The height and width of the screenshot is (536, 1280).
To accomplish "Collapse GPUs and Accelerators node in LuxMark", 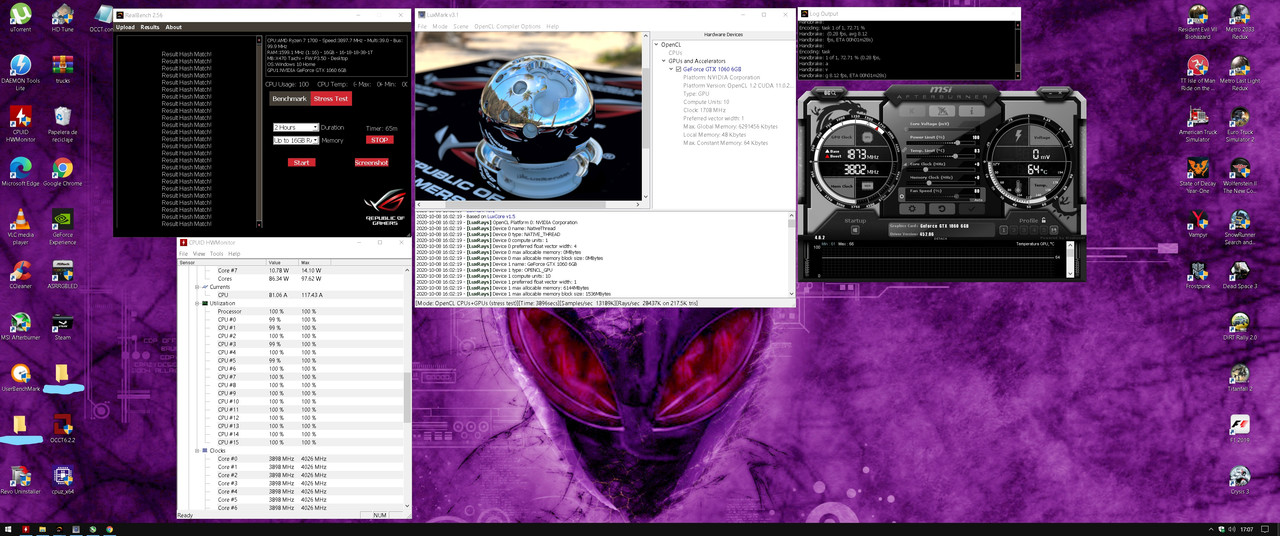I will point(664,61).
